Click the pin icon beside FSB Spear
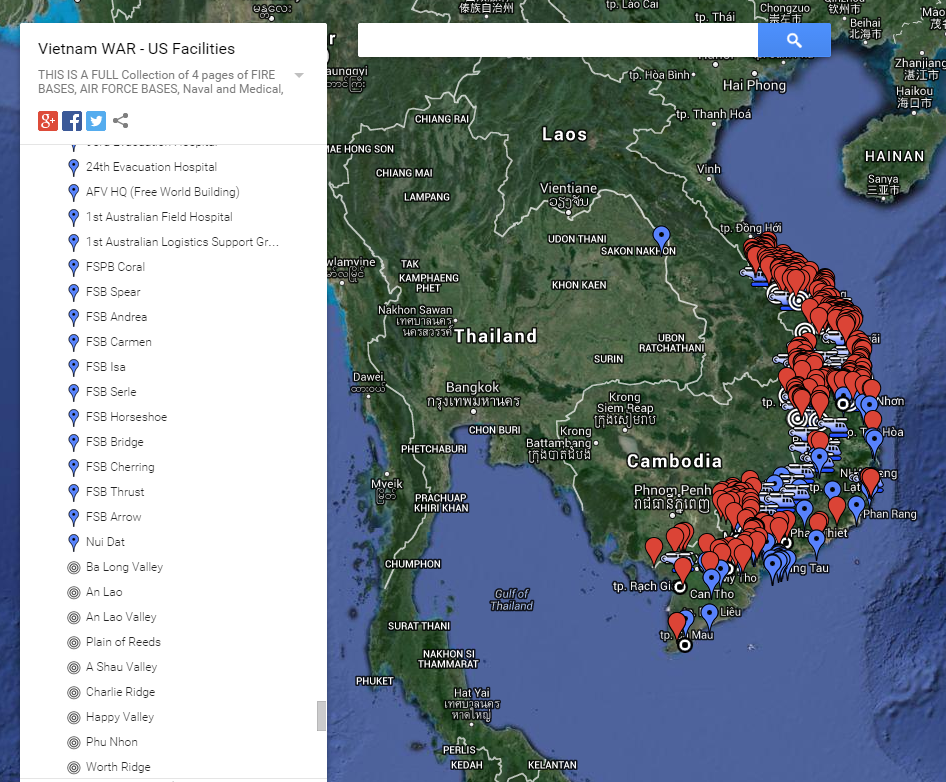This screenshot has width=946, height=782. click(x=73, y=292)
